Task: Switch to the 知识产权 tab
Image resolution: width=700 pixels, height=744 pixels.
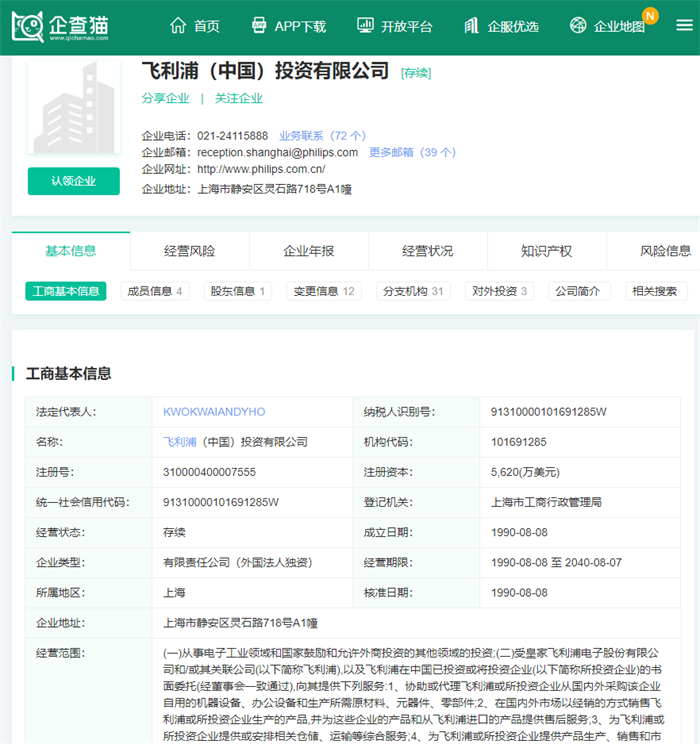Action: coord(547,251)
